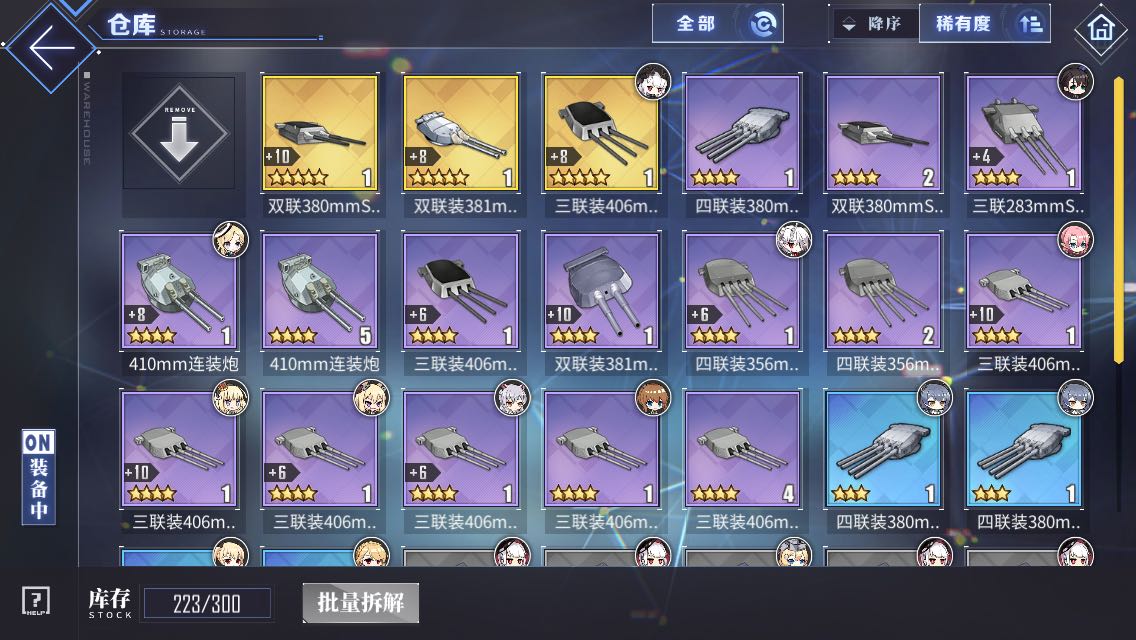This screenshot has height=640, width=1136.
Task: Click 批量拆解 bulk dismantle button
Action: point(360,602)
